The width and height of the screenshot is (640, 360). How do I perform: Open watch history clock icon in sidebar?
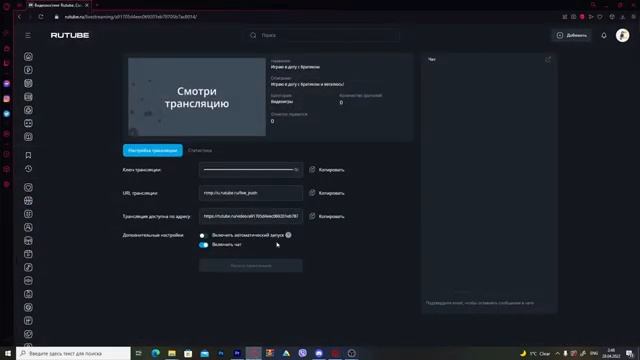(28, 169)
